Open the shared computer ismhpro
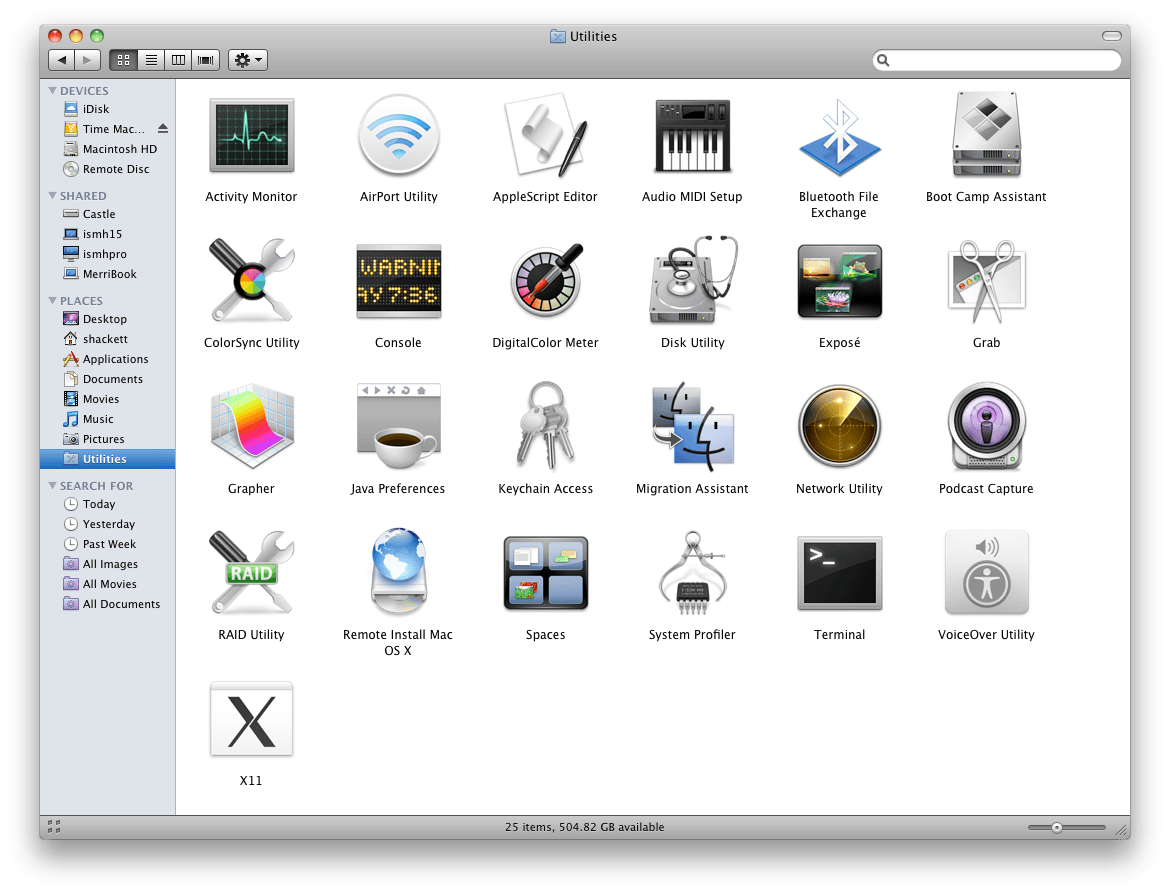 (x=107, y=254)
